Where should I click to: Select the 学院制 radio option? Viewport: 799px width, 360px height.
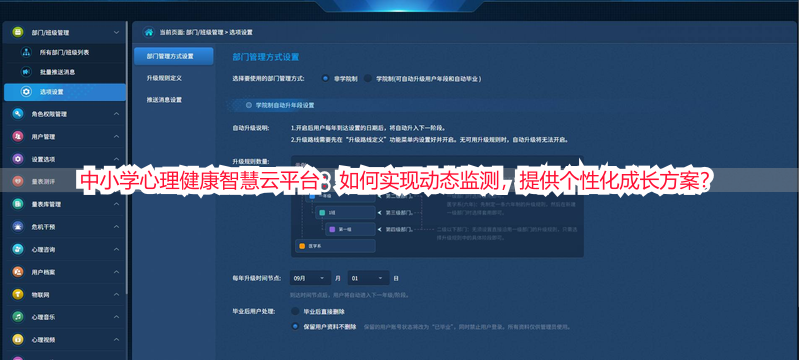368,79
